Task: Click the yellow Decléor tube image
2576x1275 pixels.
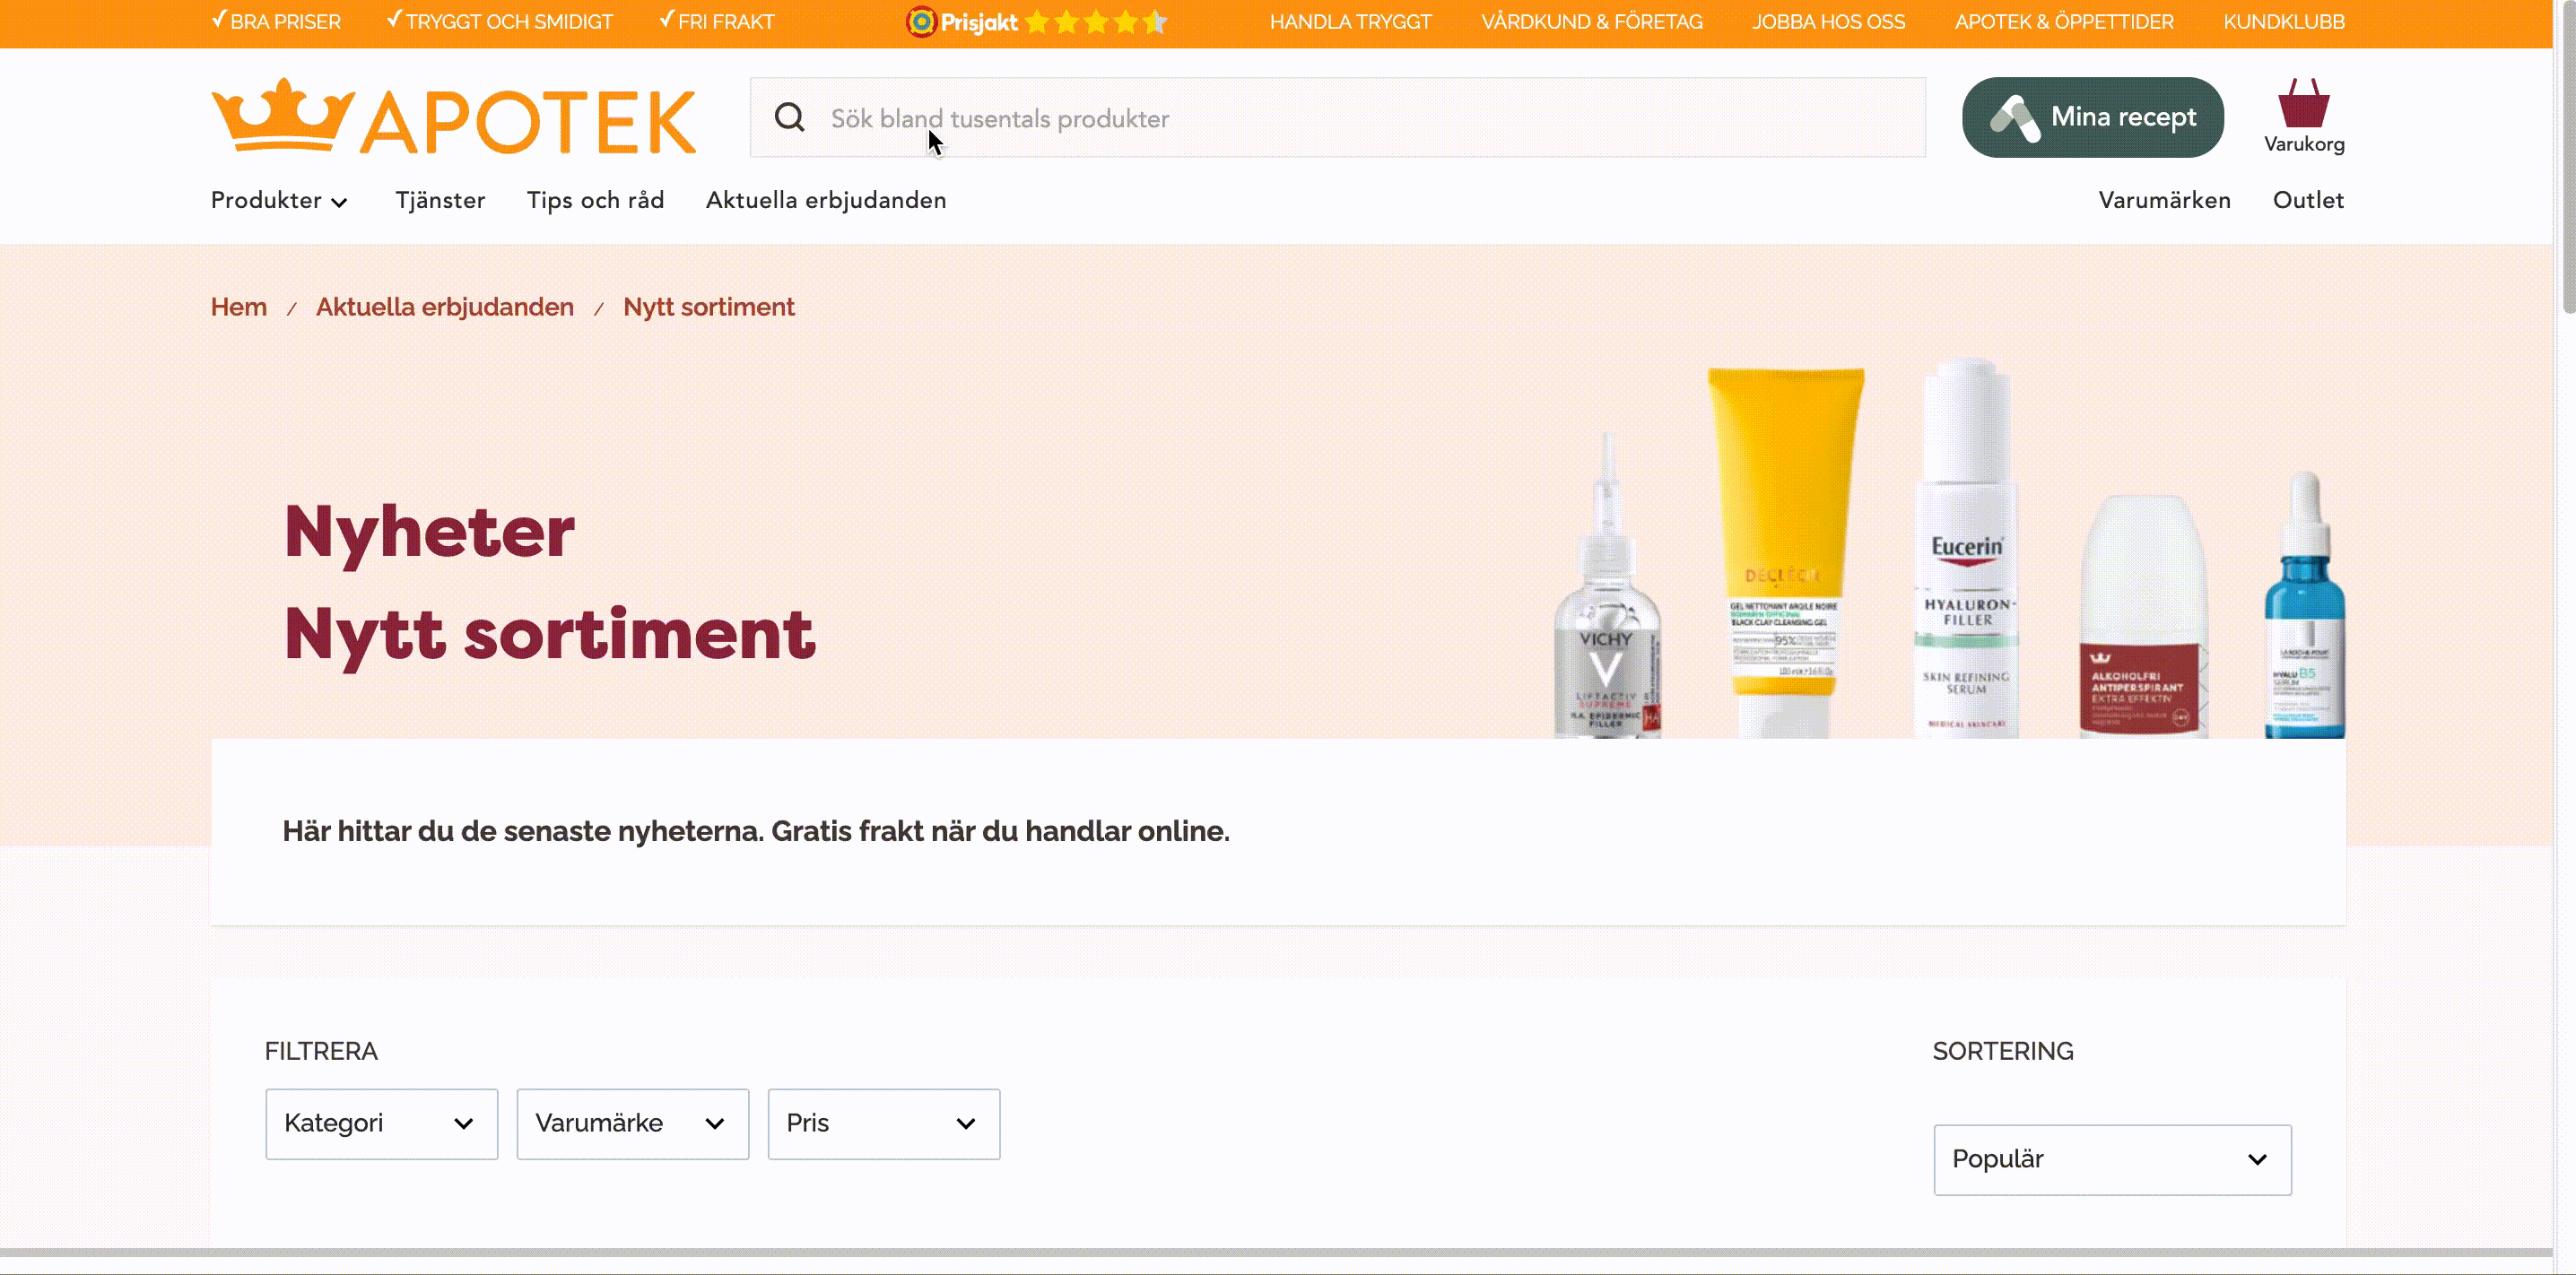Action: pos(1786,553)
